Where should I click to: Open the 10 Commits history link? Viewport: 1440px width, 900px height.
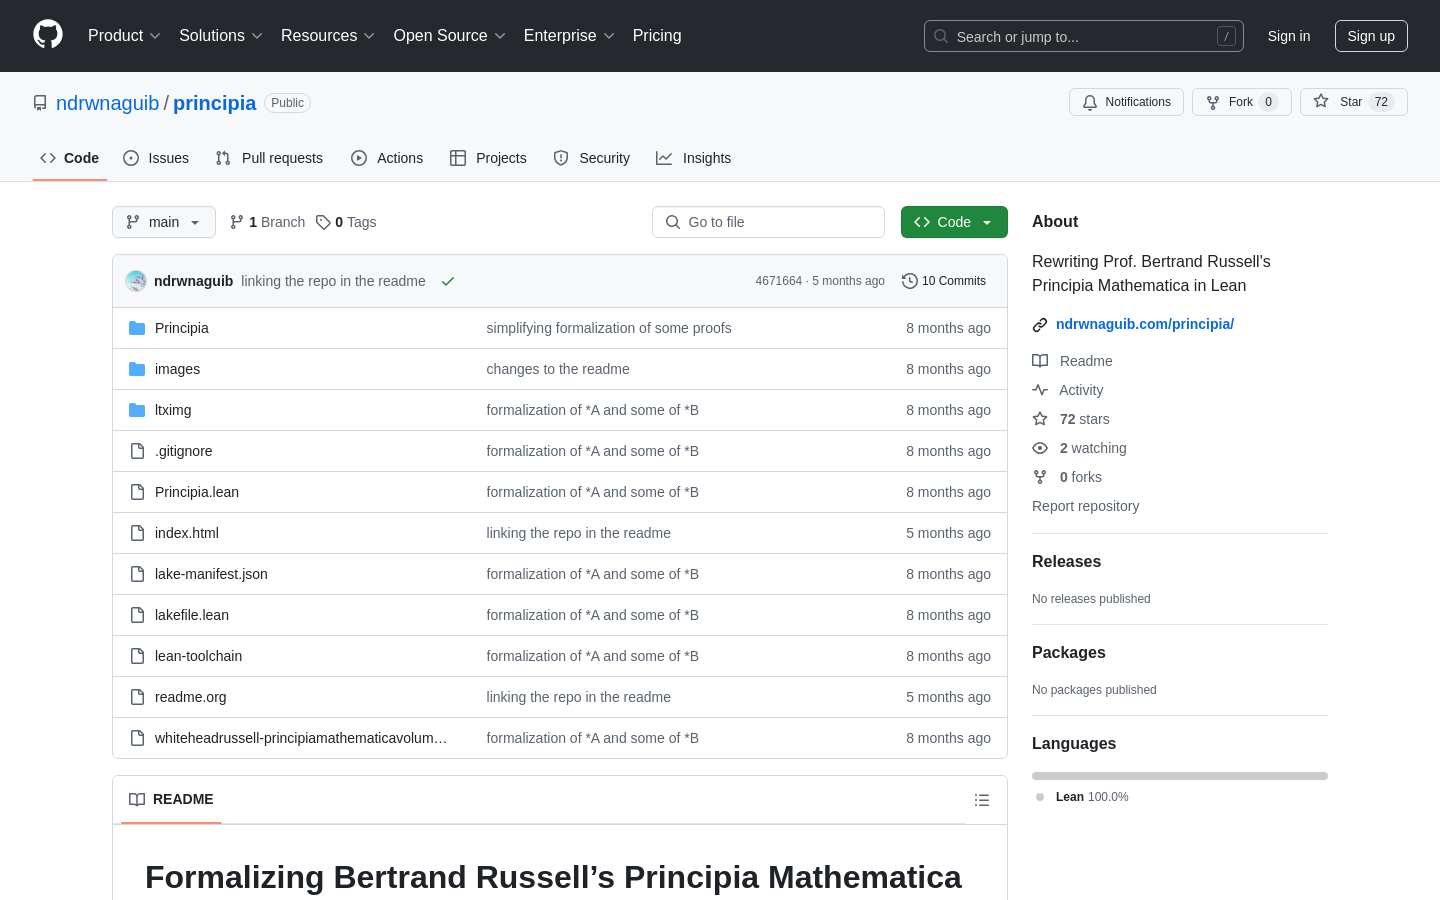click(944, 281)
